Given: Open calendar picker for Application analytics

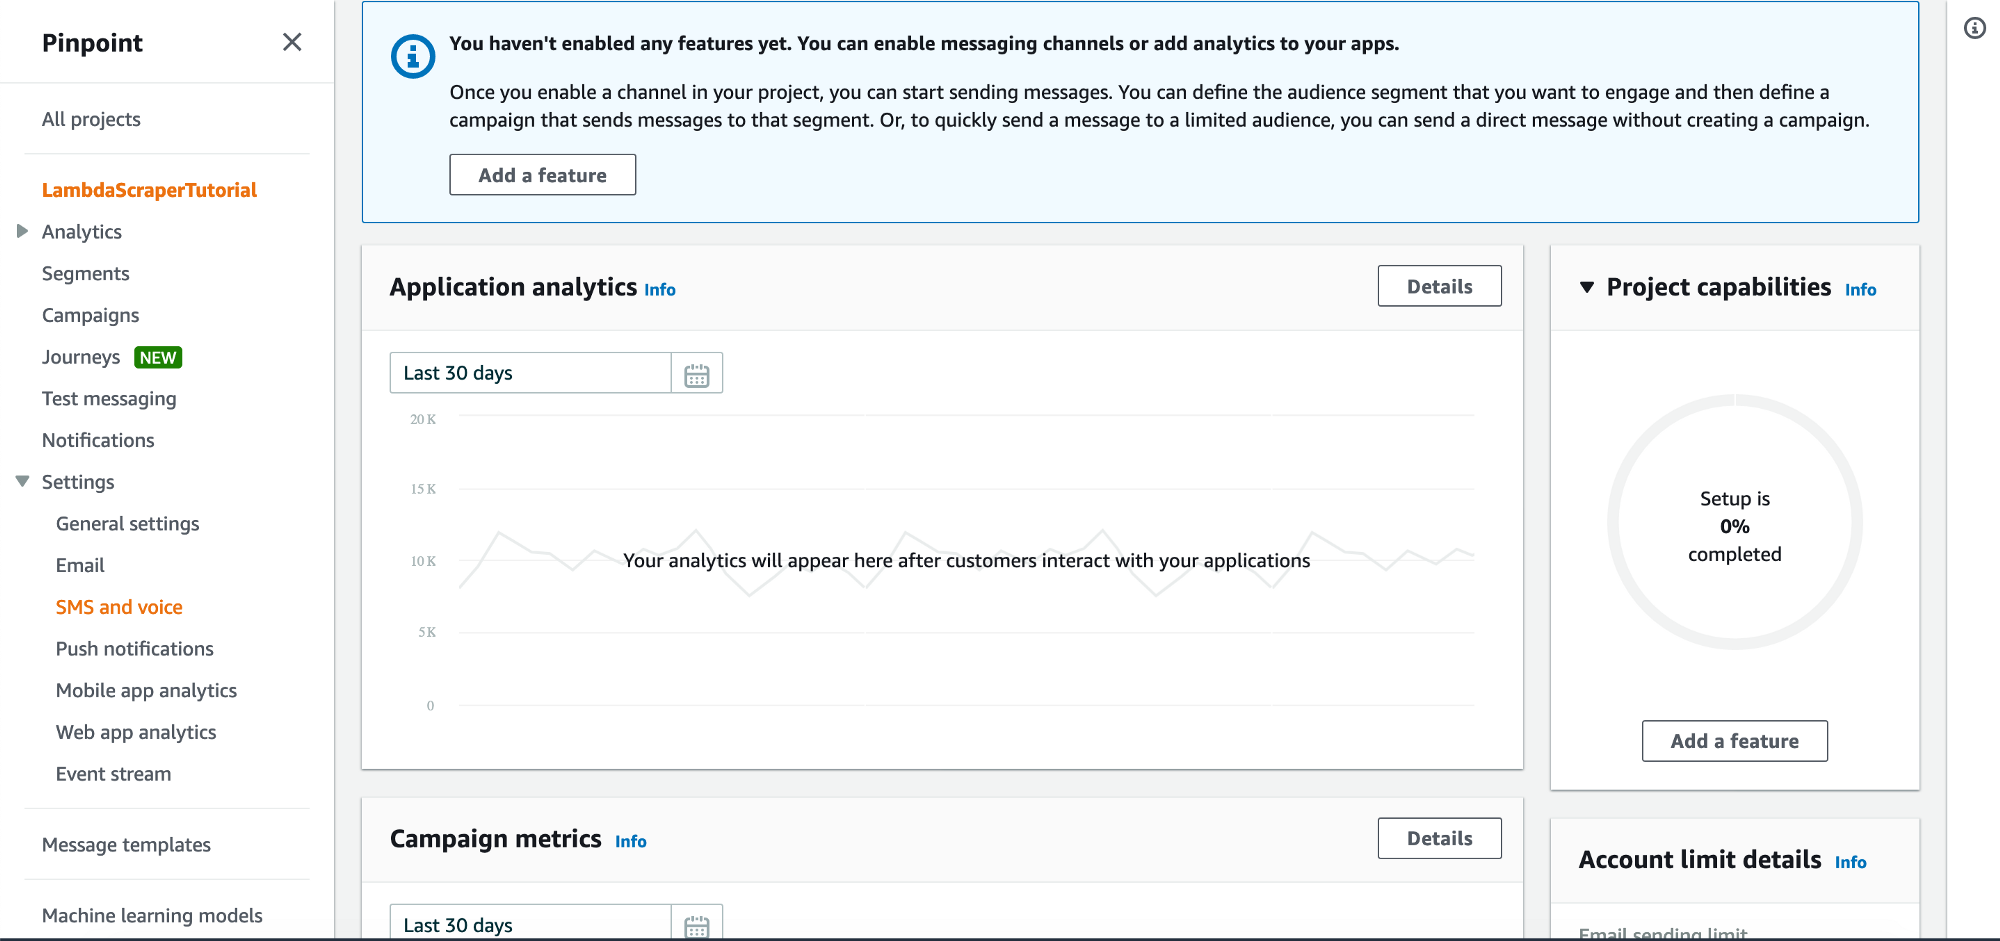Looking at the screenshot, I should [x=697, y=374].
